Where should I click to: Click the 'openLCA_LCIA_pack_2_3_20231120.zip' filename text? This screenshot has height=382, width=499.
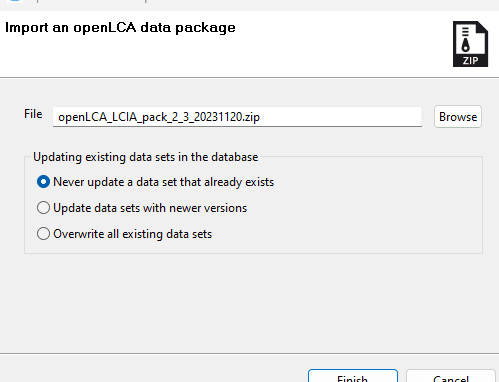(x=159, y=117)
